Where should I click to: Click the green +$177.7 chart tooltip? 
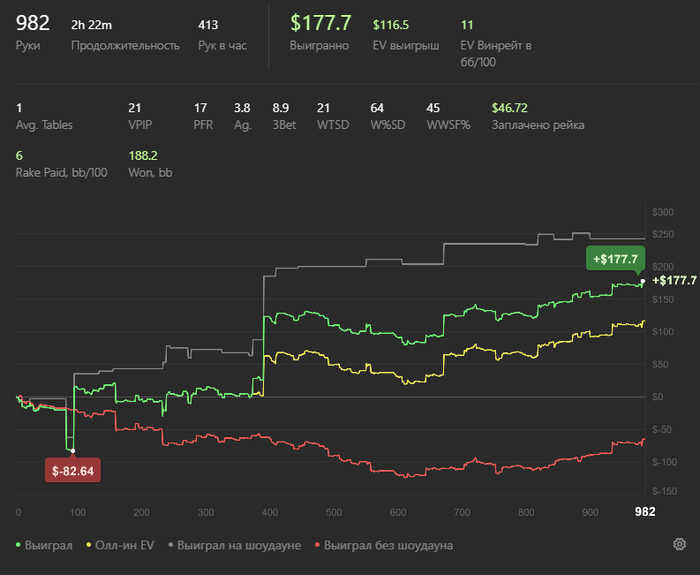click(615, 259)
